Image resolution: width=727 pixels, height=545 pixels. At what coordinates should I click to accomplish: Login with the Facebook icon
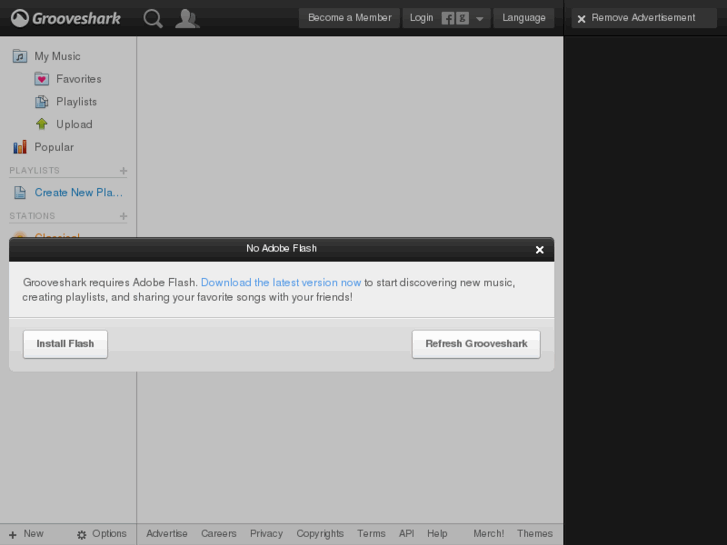(448, 18)
